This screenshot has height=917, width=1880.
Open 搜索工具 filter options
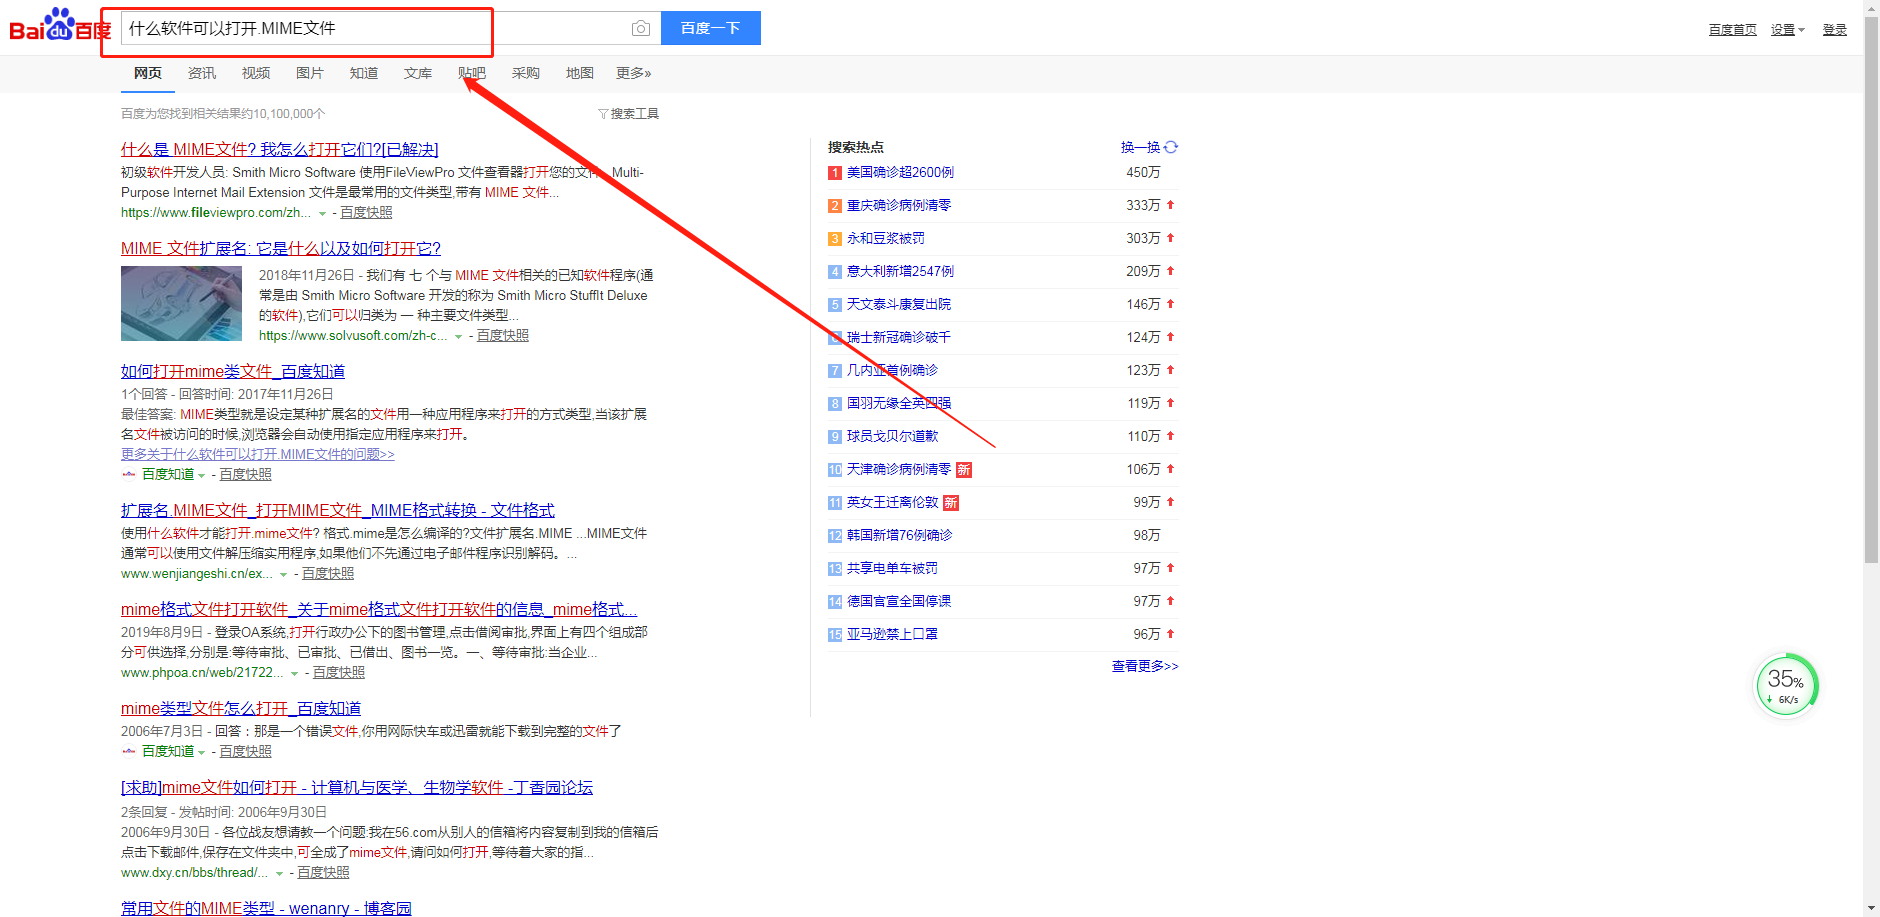pyautogui.click(x=628, y=114)
